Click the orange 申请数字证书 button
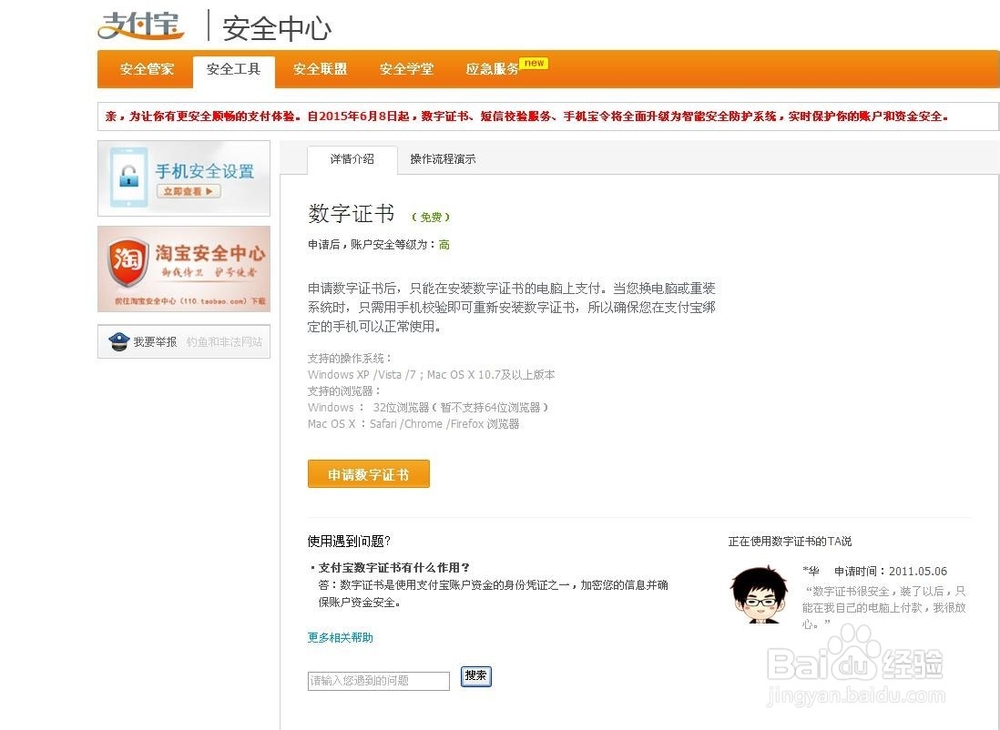Viewport: 1000px width, 730px height. 368,474
